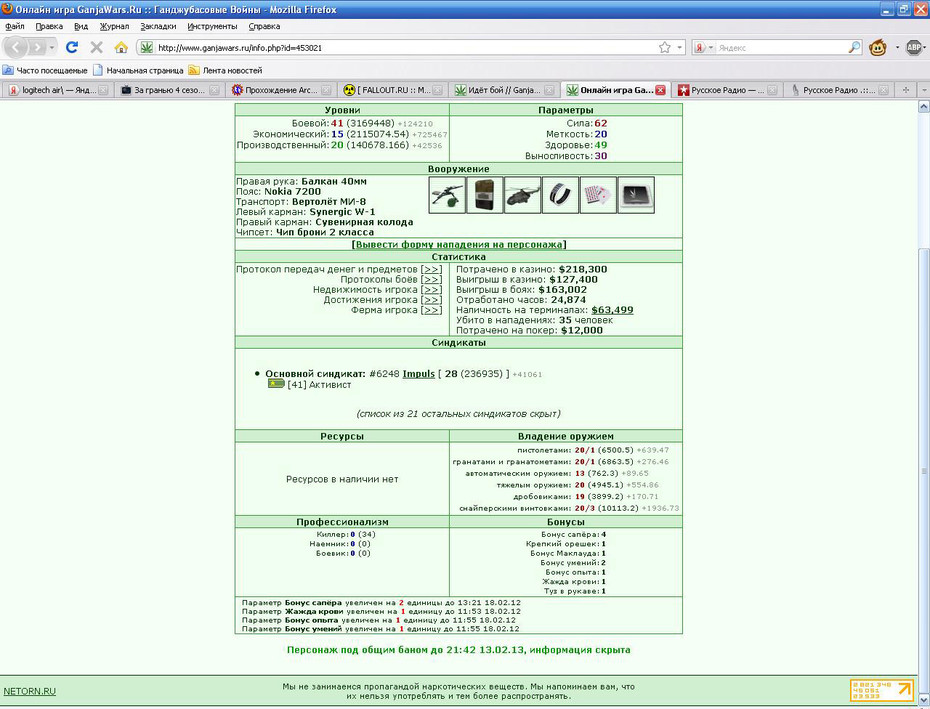Screen dimensions: 930x709
Task: Click the armor chip class 2 icon
Action: coord(636,195)
